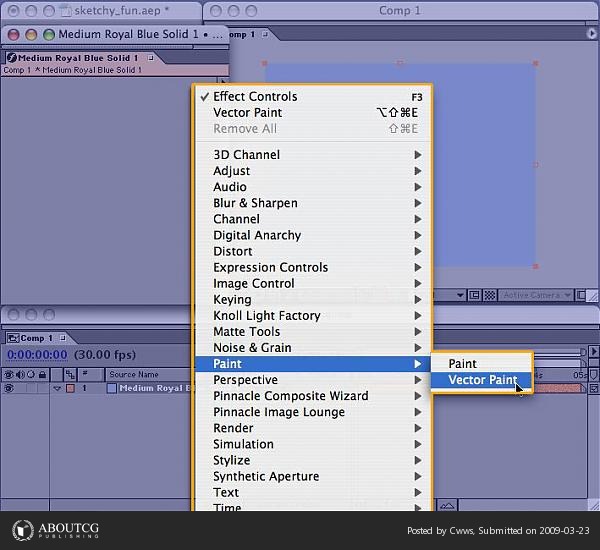Click the timeline right-arrow options button
The height and width of the screenshot is (550, 600).
593,351
